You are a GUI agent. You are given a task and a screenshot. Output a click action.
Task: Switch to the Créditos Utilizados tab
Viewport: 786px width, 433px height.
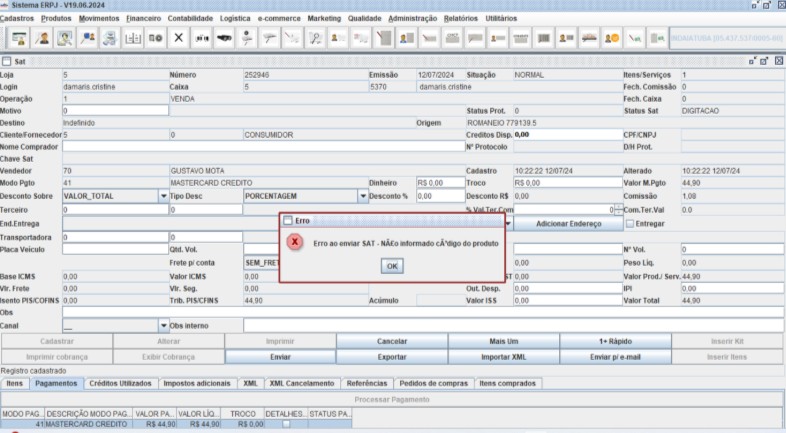pyautogui.click(x=120, y=383)
